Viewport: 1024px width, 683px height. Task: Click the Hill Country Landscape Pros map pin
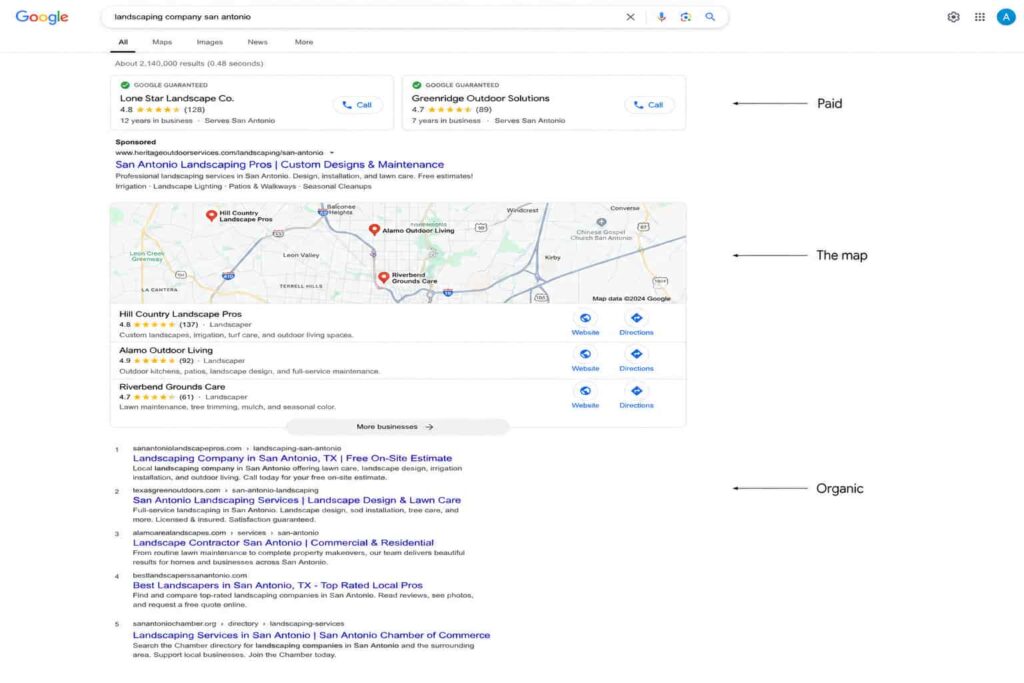point(211,215)
